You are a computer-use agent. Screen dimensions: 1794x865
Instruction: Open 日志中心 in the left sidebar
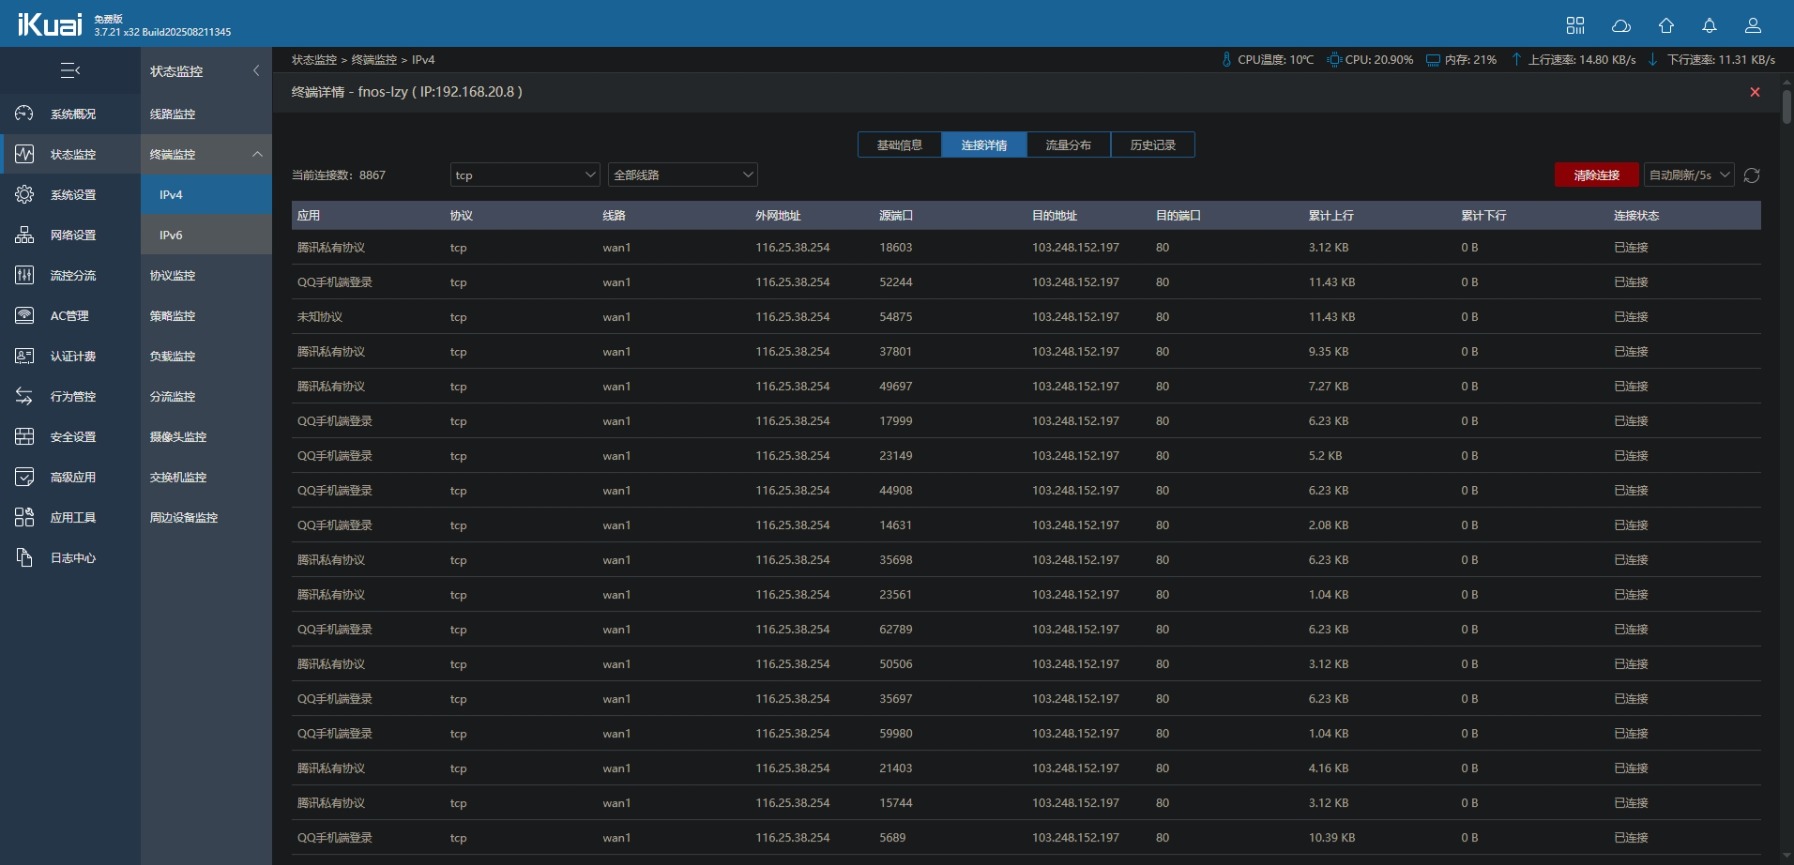coord(72,558)
